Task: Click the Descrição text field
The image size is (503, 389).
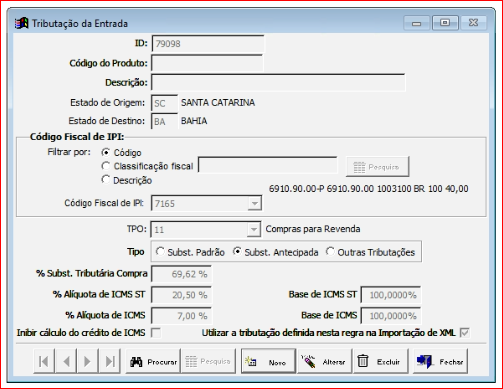Action: pyautogui.click(x=278, y=83)
